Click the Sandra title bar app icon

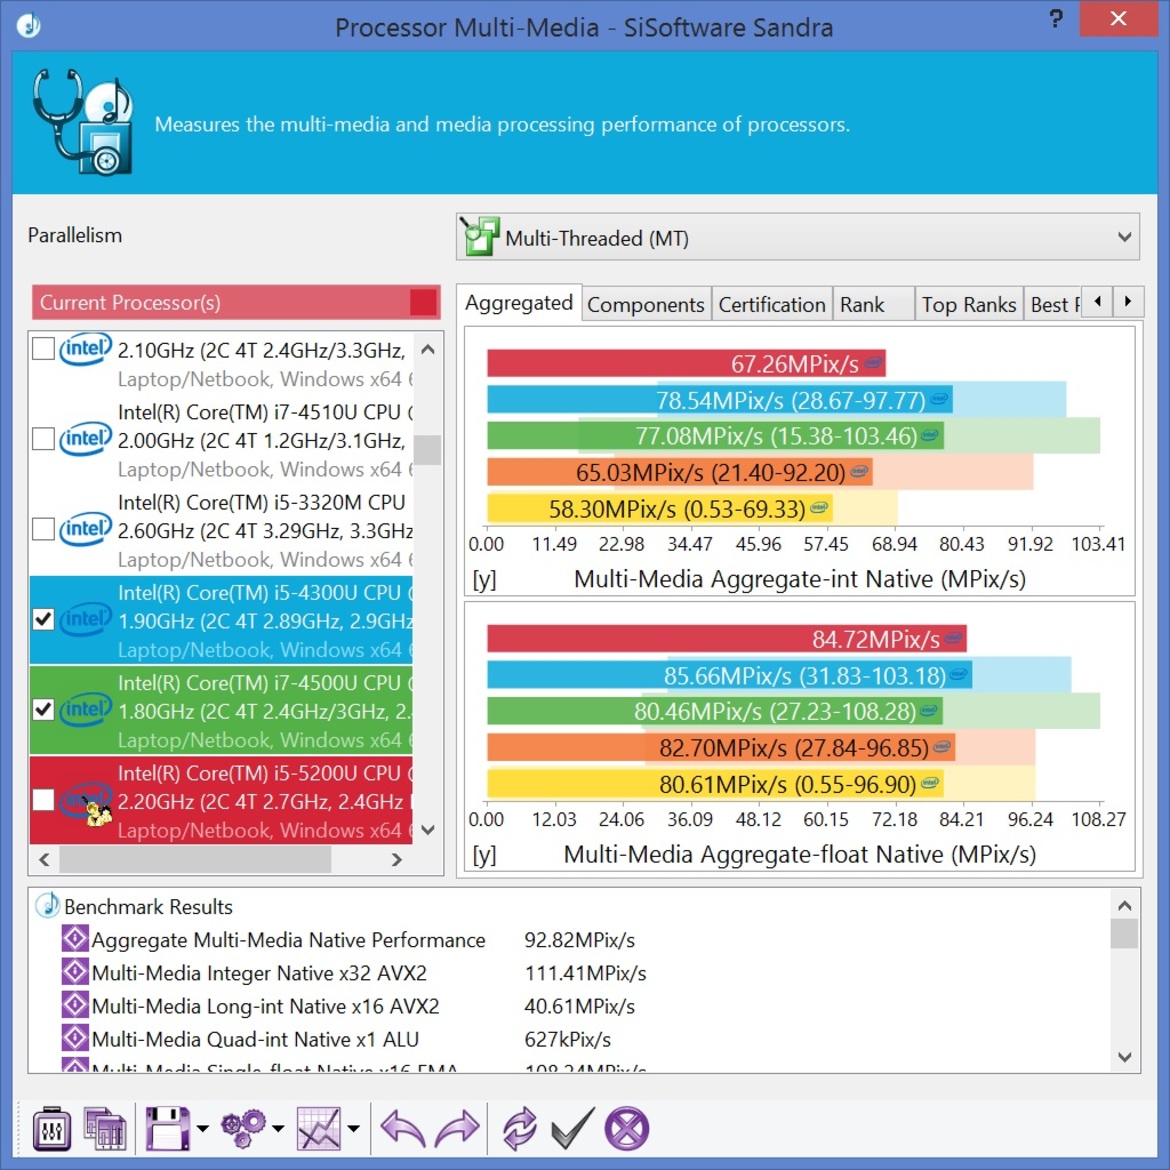[28, 25]
